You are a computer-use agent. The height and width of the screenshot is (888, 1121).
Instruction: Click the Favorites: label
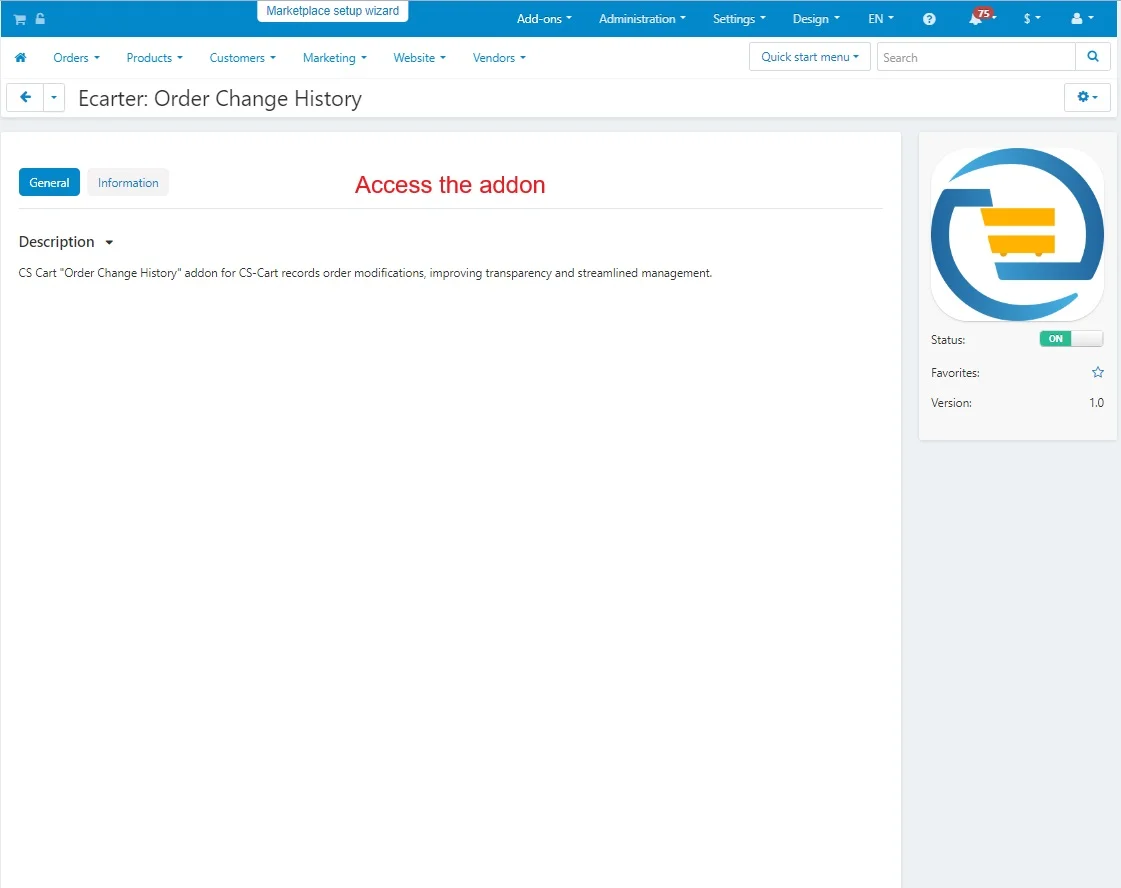(x=955, y=373)
